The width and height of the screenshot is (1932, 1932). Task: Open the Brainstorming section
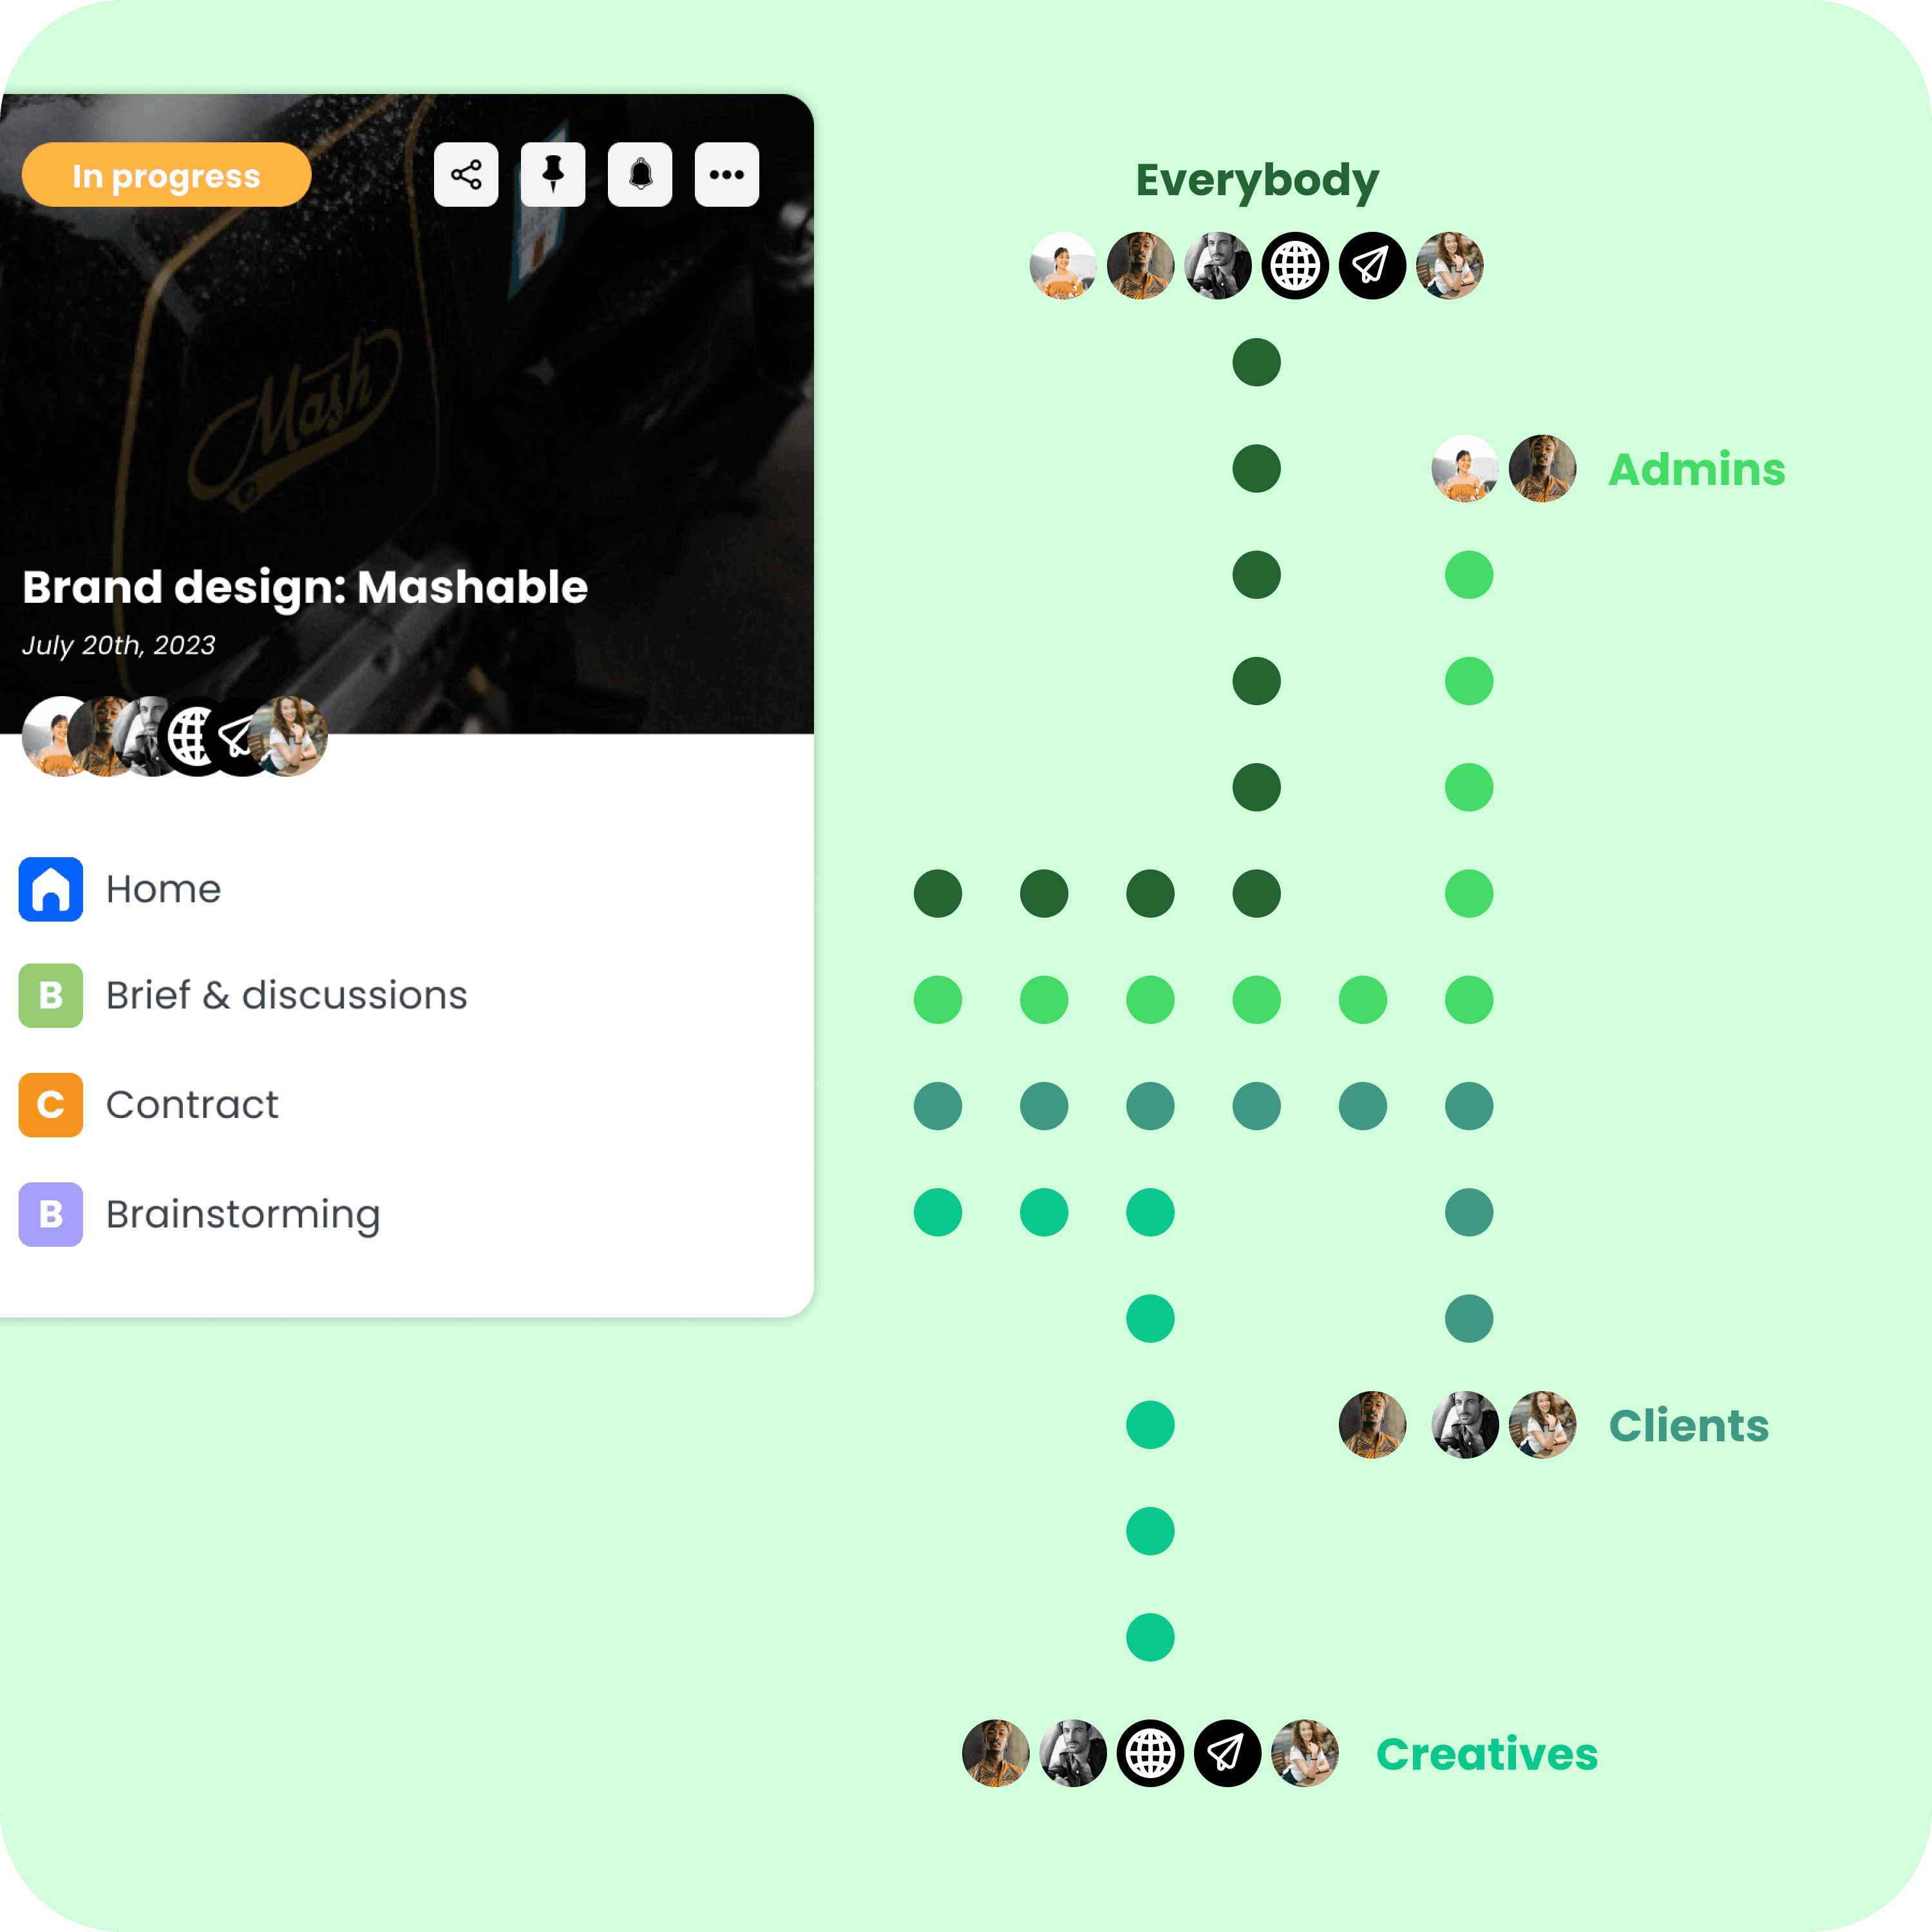pos(243,1215)
